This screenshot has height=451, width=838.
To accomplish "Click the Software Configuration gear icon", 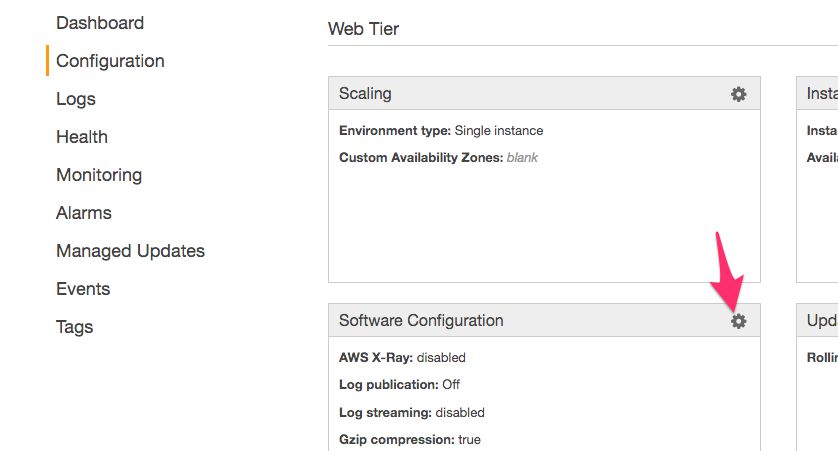I will pyautogui.click(x=738, y=321).
